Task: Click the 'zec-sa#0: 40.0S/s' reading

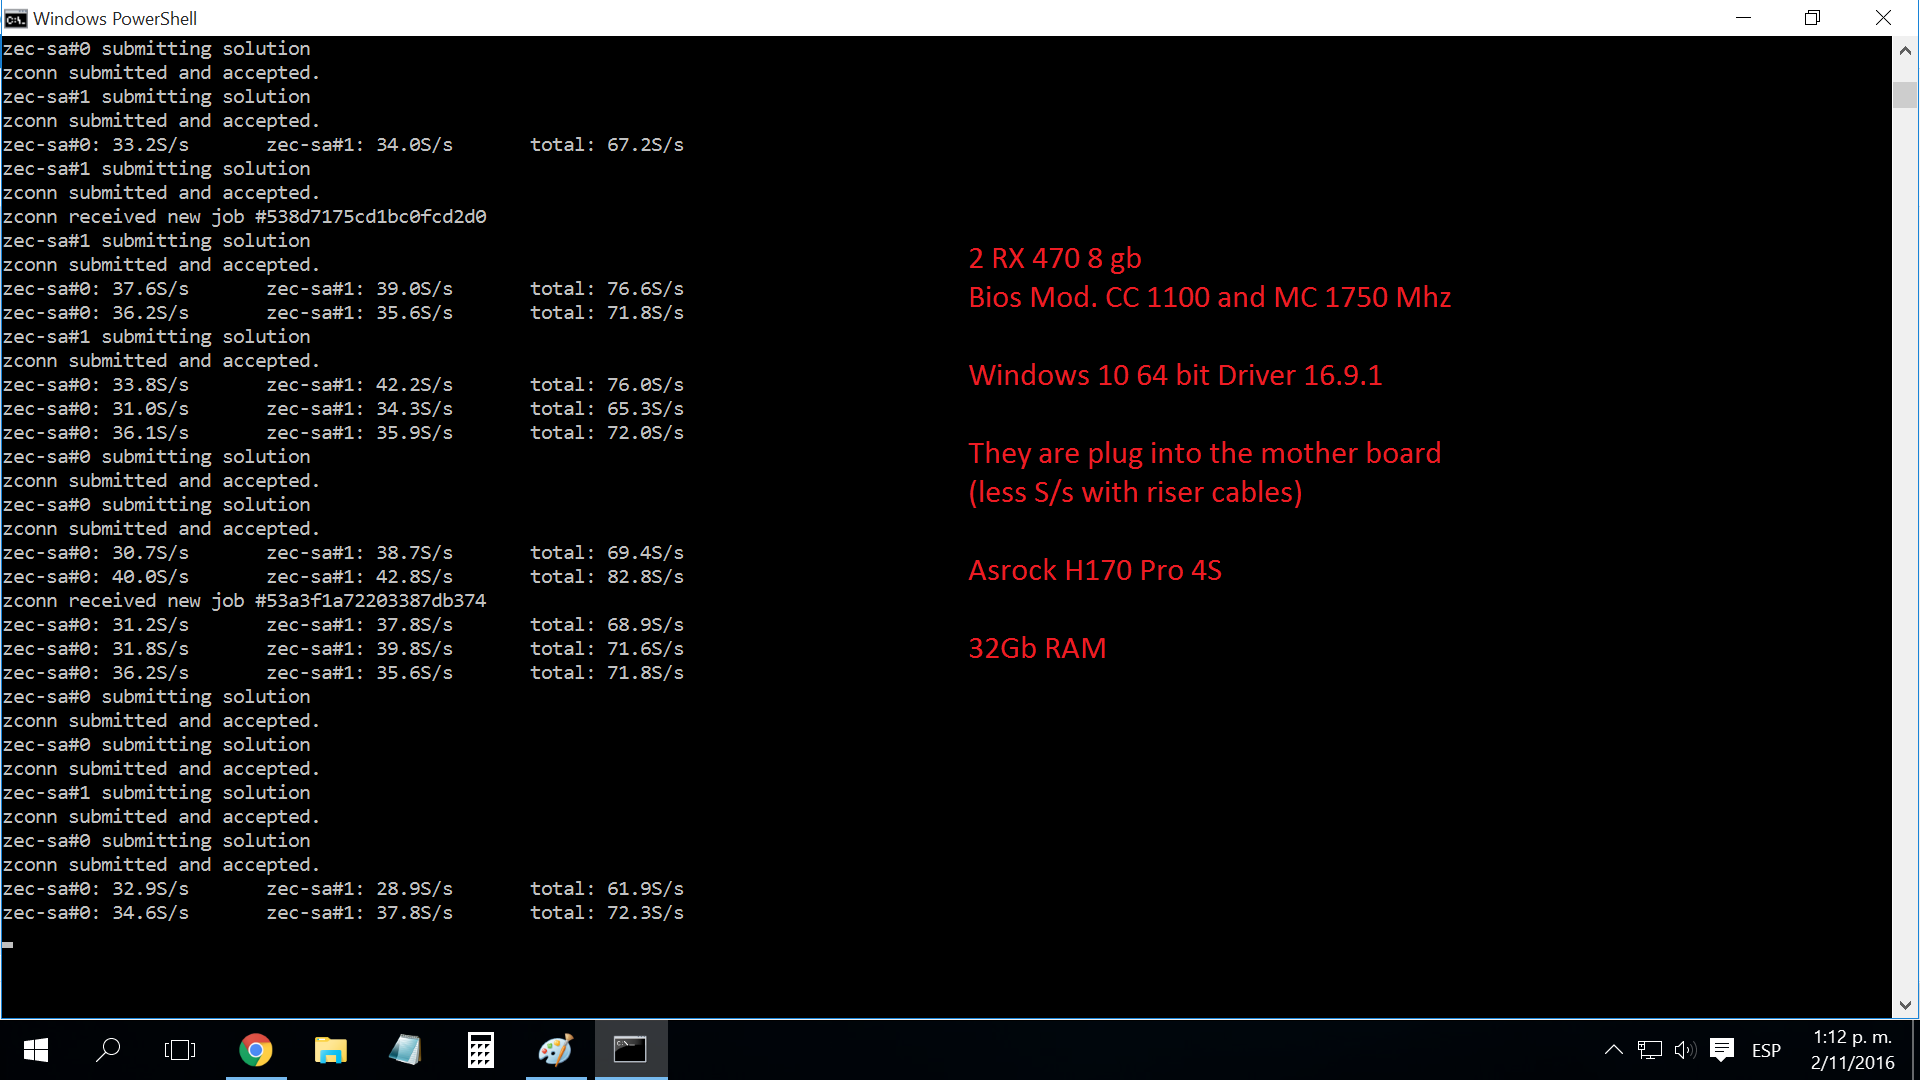Action: coord(96,577)
